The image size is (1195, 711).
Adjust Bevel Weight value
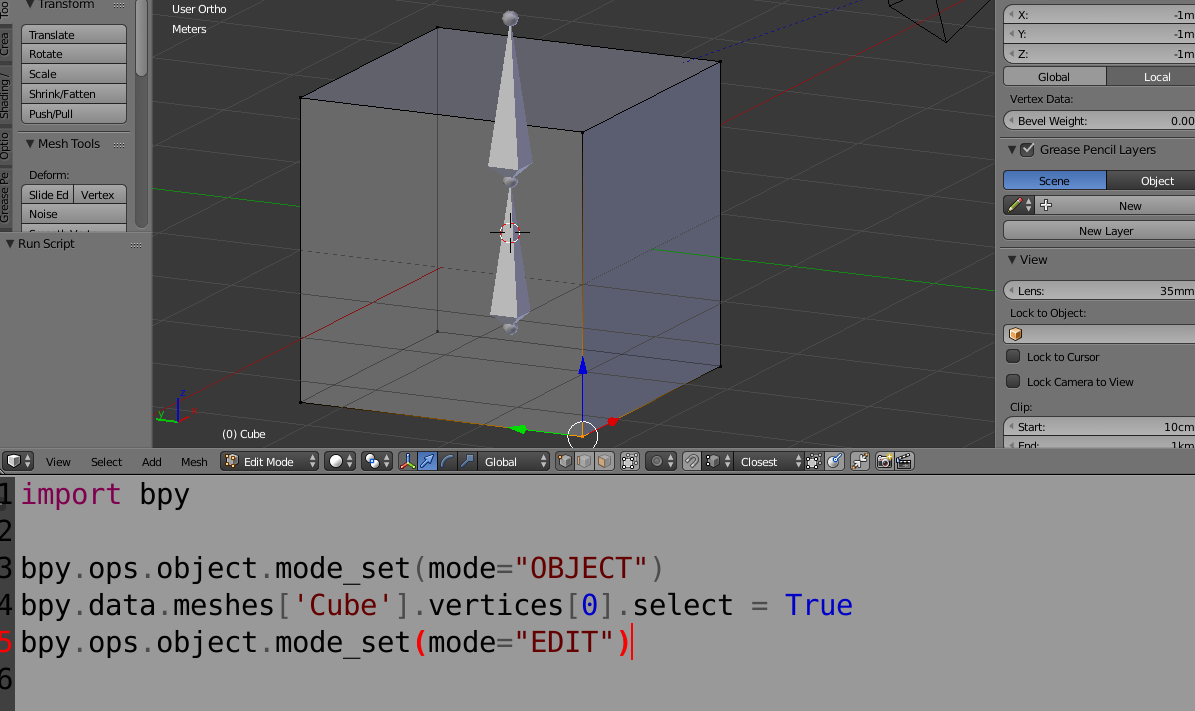pyautogui.click(x=1100, y=121)
